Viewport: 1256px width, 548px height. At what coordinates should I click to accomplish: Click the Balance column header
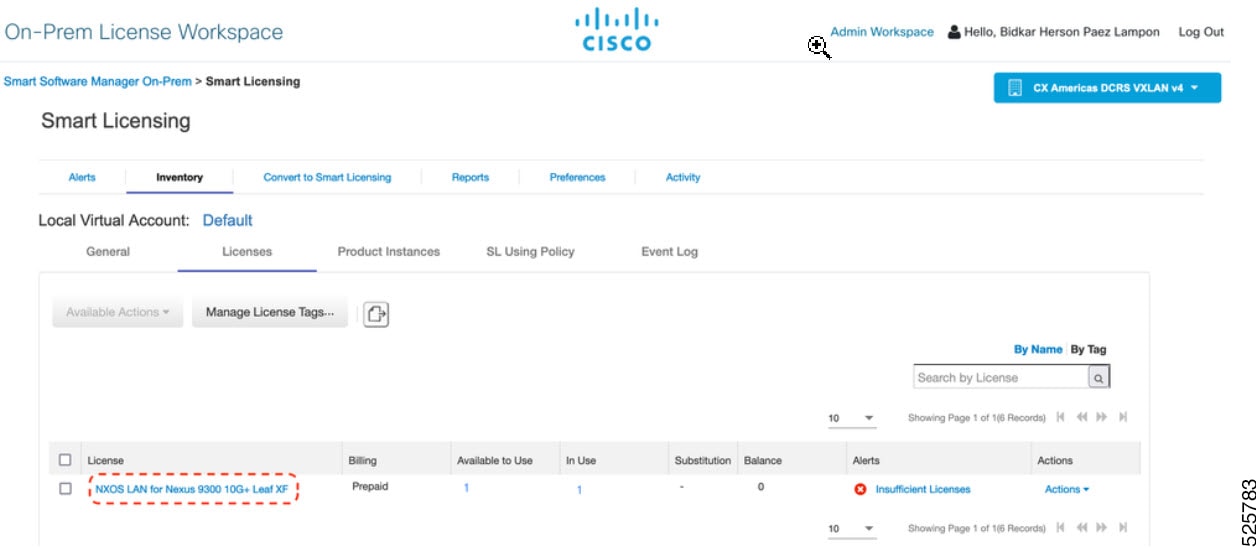point(763,461)
